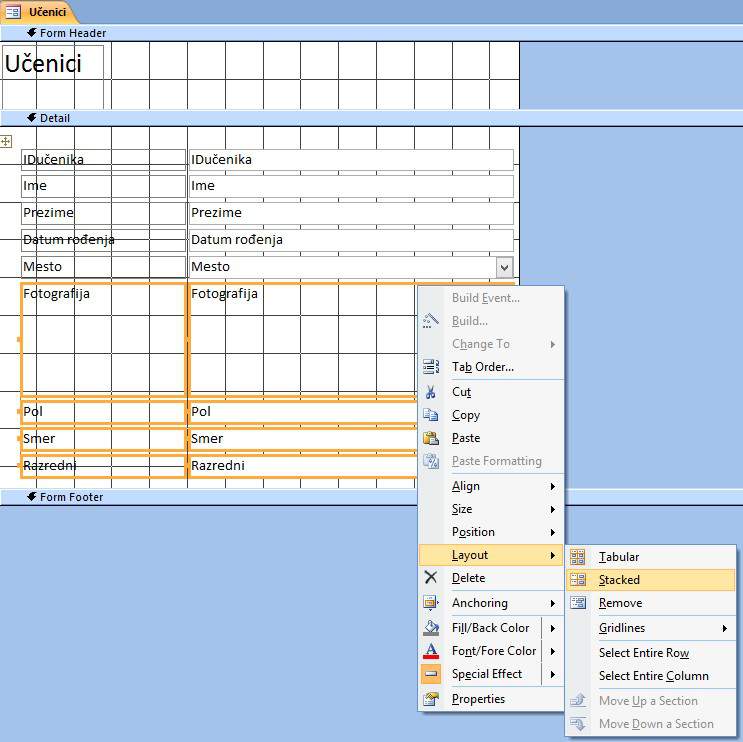Click the Anchoring icon
This screenshot has width=743, height=742.
pos(430,602)
